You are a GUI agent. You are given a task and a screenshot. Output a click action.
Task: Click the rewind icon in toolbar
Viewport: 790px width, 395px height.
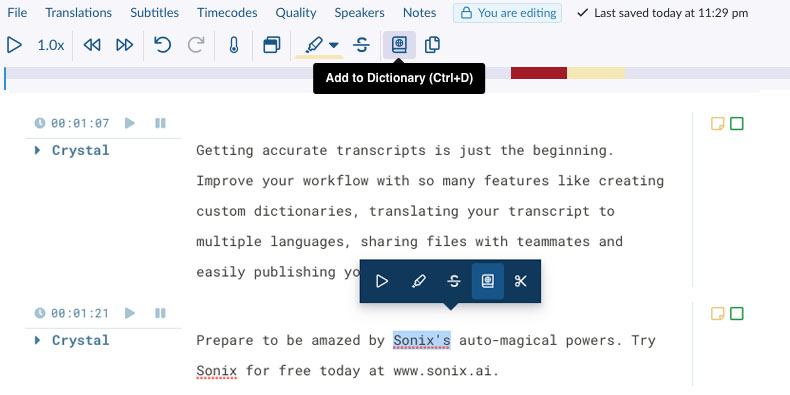tap(92, 45)
